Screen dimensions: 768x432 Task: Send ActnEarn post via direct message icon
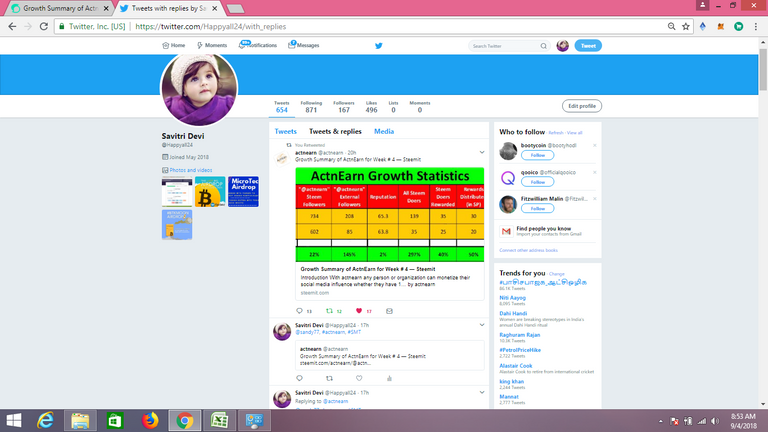389,311
